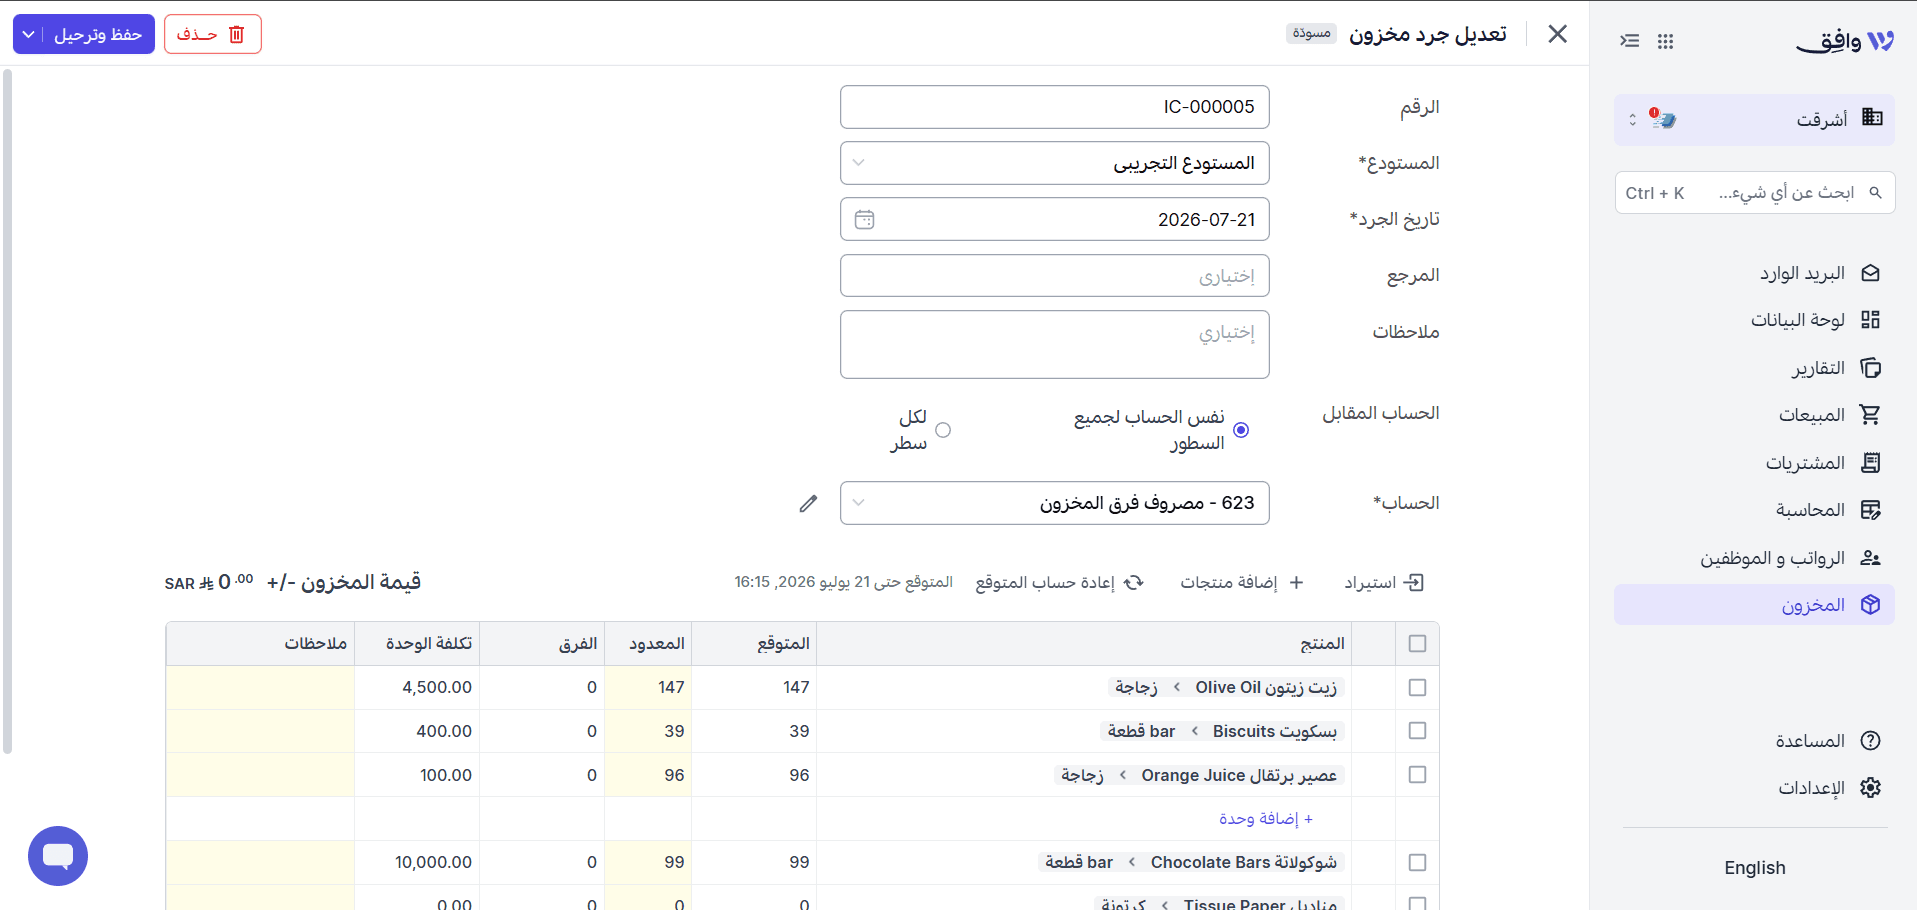This screenshot has height=910, width=1917.
Task: Click the page vertical scrollbar
Action: coord(7,410)
